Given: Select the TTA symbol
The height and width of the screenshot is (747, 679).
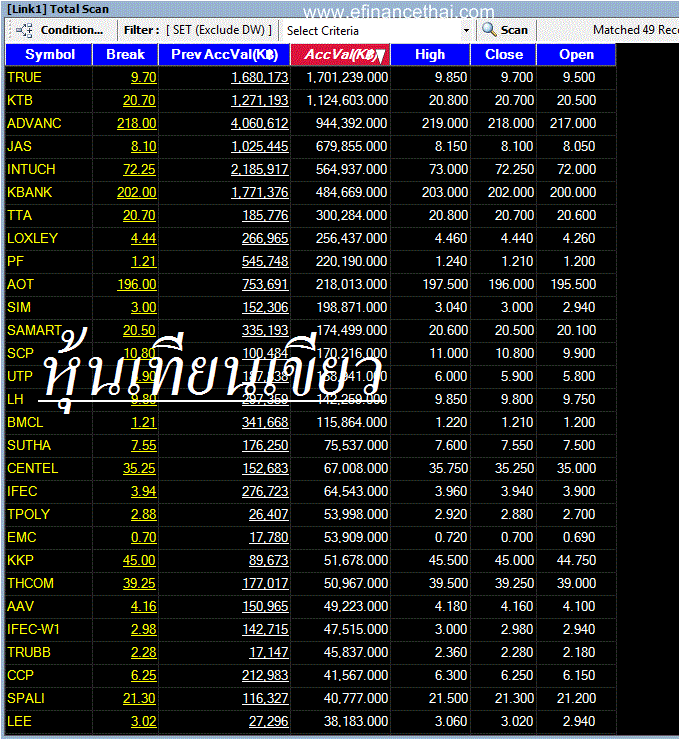Looking at the screenshot, I should pyautogui.click(x=20, y=215).
